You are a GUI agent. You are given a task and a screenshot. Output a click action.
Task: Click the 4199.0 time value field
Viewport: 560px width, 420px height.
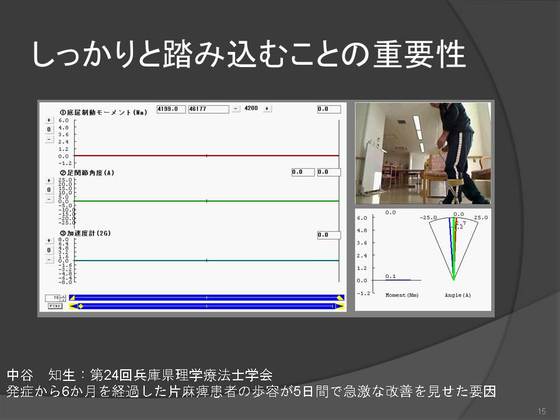coord(171,109)
